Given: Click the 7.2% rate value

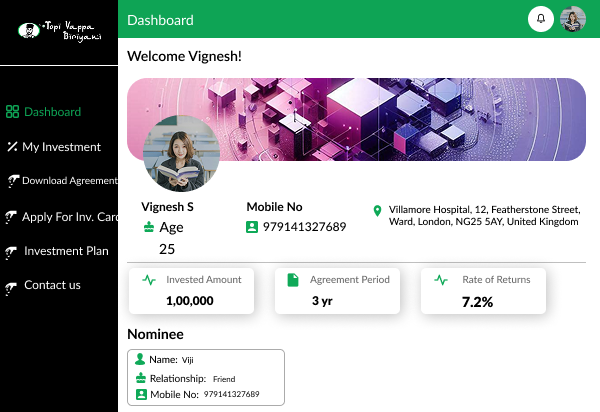Looking at the screenshot, I should click(x=477, y=302).
